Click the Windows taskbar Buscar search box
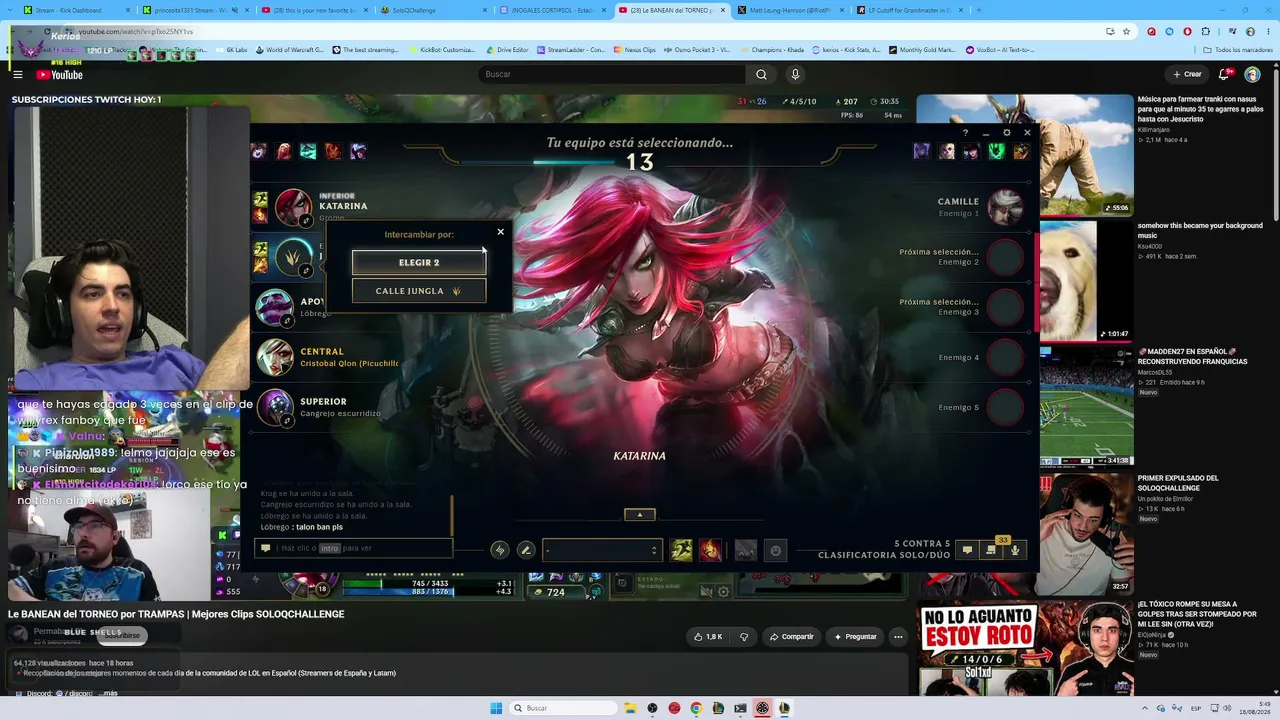Viewport: 1280px width, 720px height. [562, 708]
